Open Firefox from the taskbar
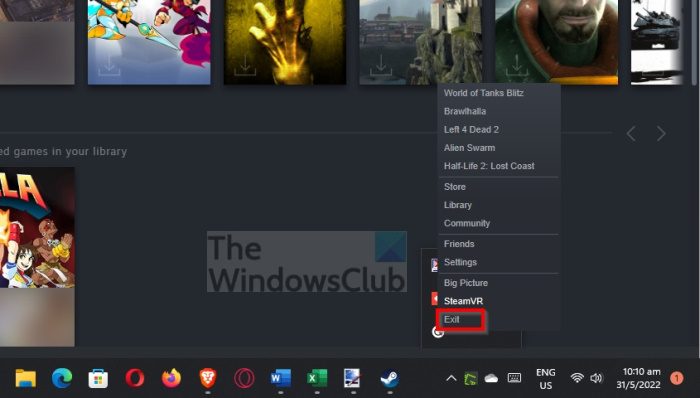 point(171,378)
